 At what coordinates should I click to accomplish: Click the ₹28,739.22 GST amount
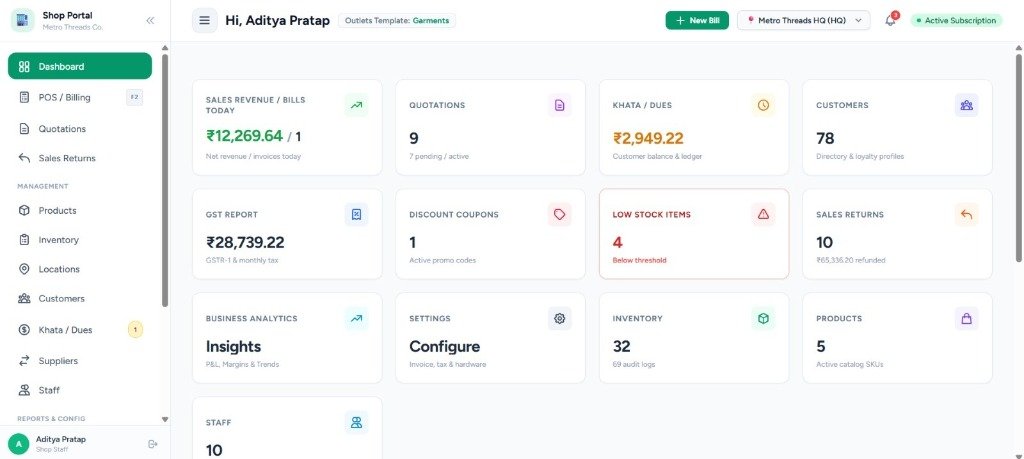click(x=245, y=242)
